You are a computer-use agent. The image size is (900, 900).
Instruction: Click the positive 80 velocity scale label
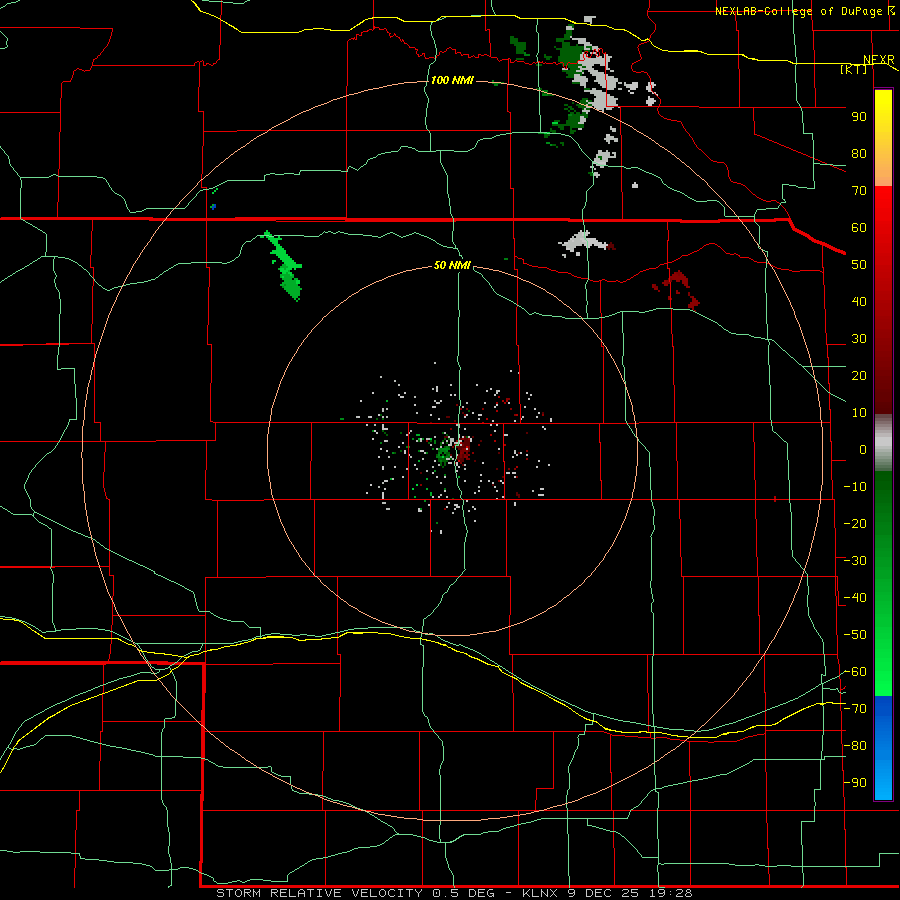[859, 154]
